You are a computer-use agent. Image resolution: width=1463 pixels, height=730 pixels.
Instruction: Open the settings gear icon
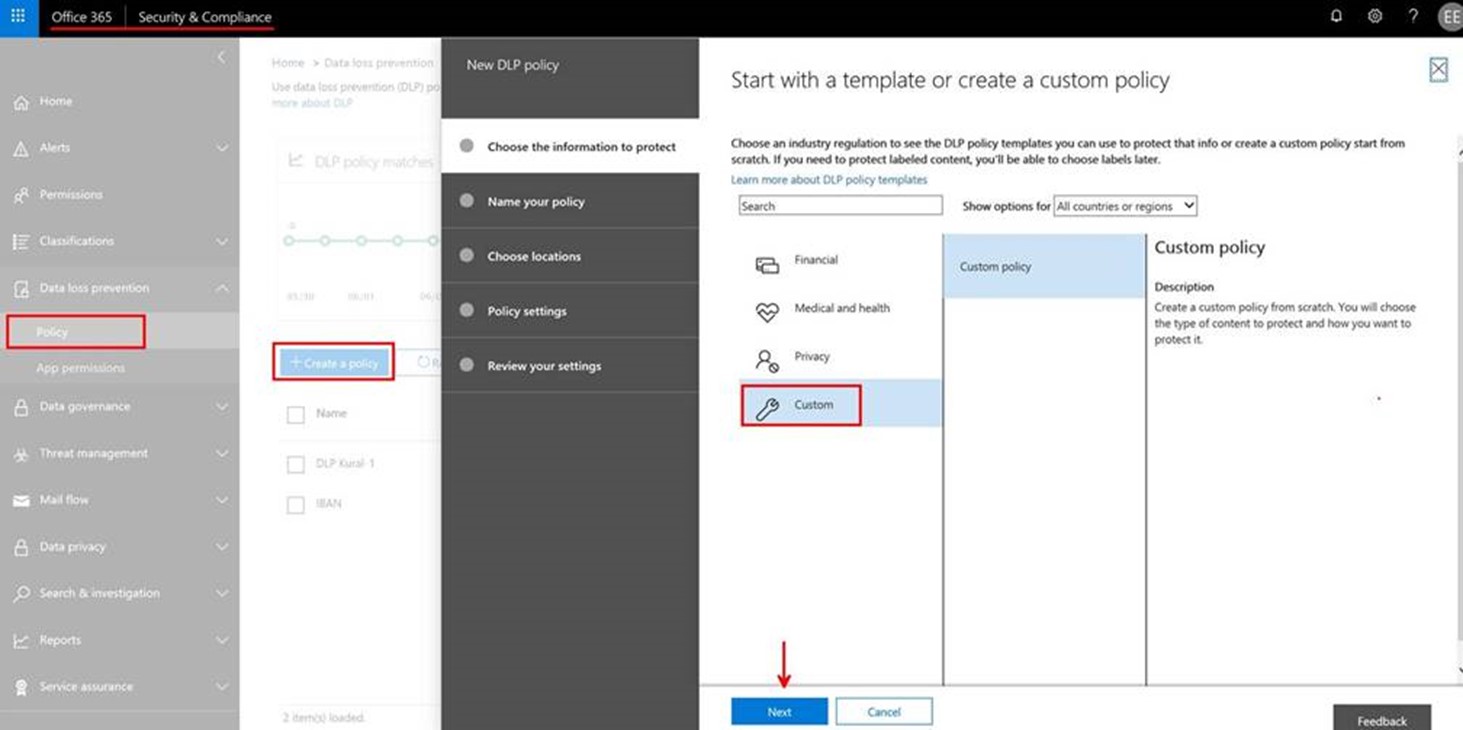point(1375,17)
